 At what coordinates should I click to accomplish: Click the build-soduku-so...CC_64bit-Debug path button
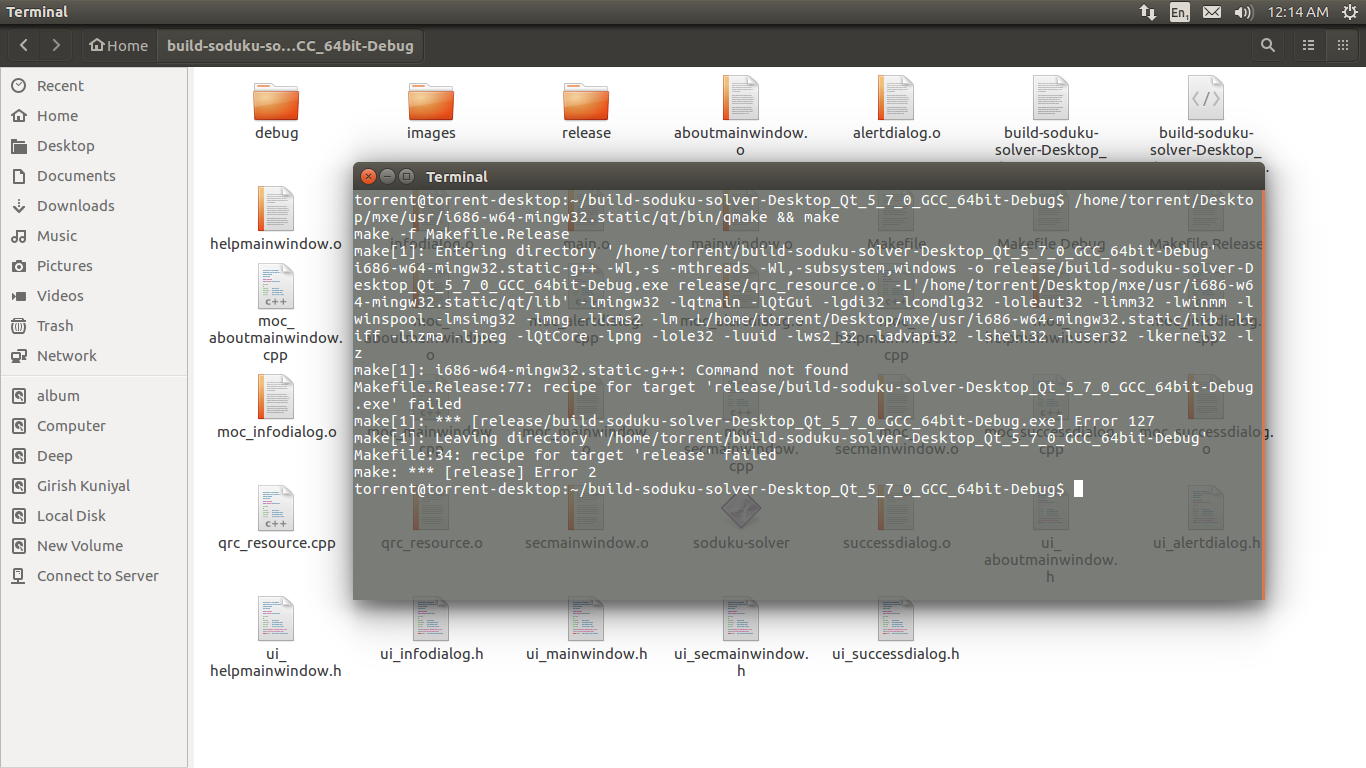pos(289,45)
